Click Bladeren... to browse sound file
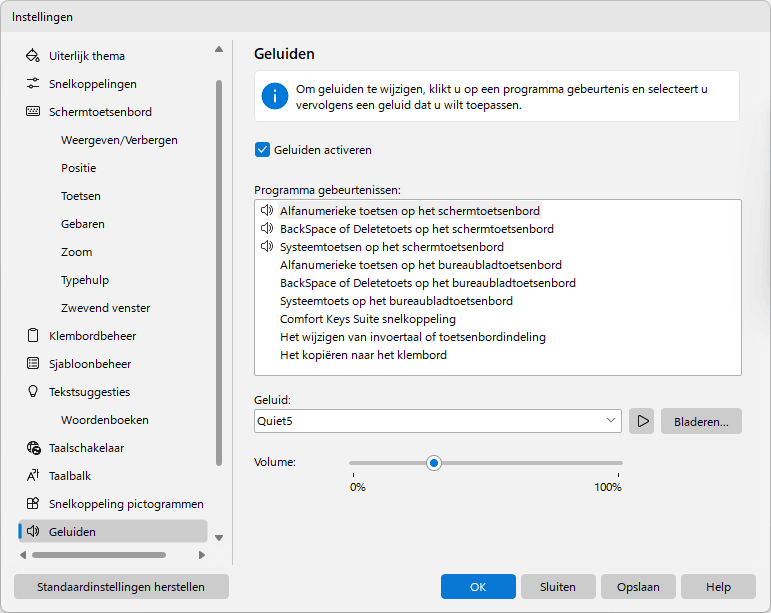 coord(701,421)
